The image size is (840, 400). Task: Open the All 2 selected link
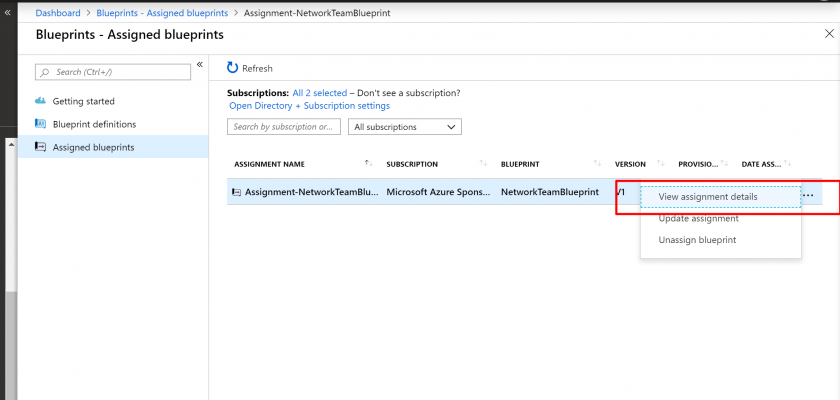pos(319,93)
